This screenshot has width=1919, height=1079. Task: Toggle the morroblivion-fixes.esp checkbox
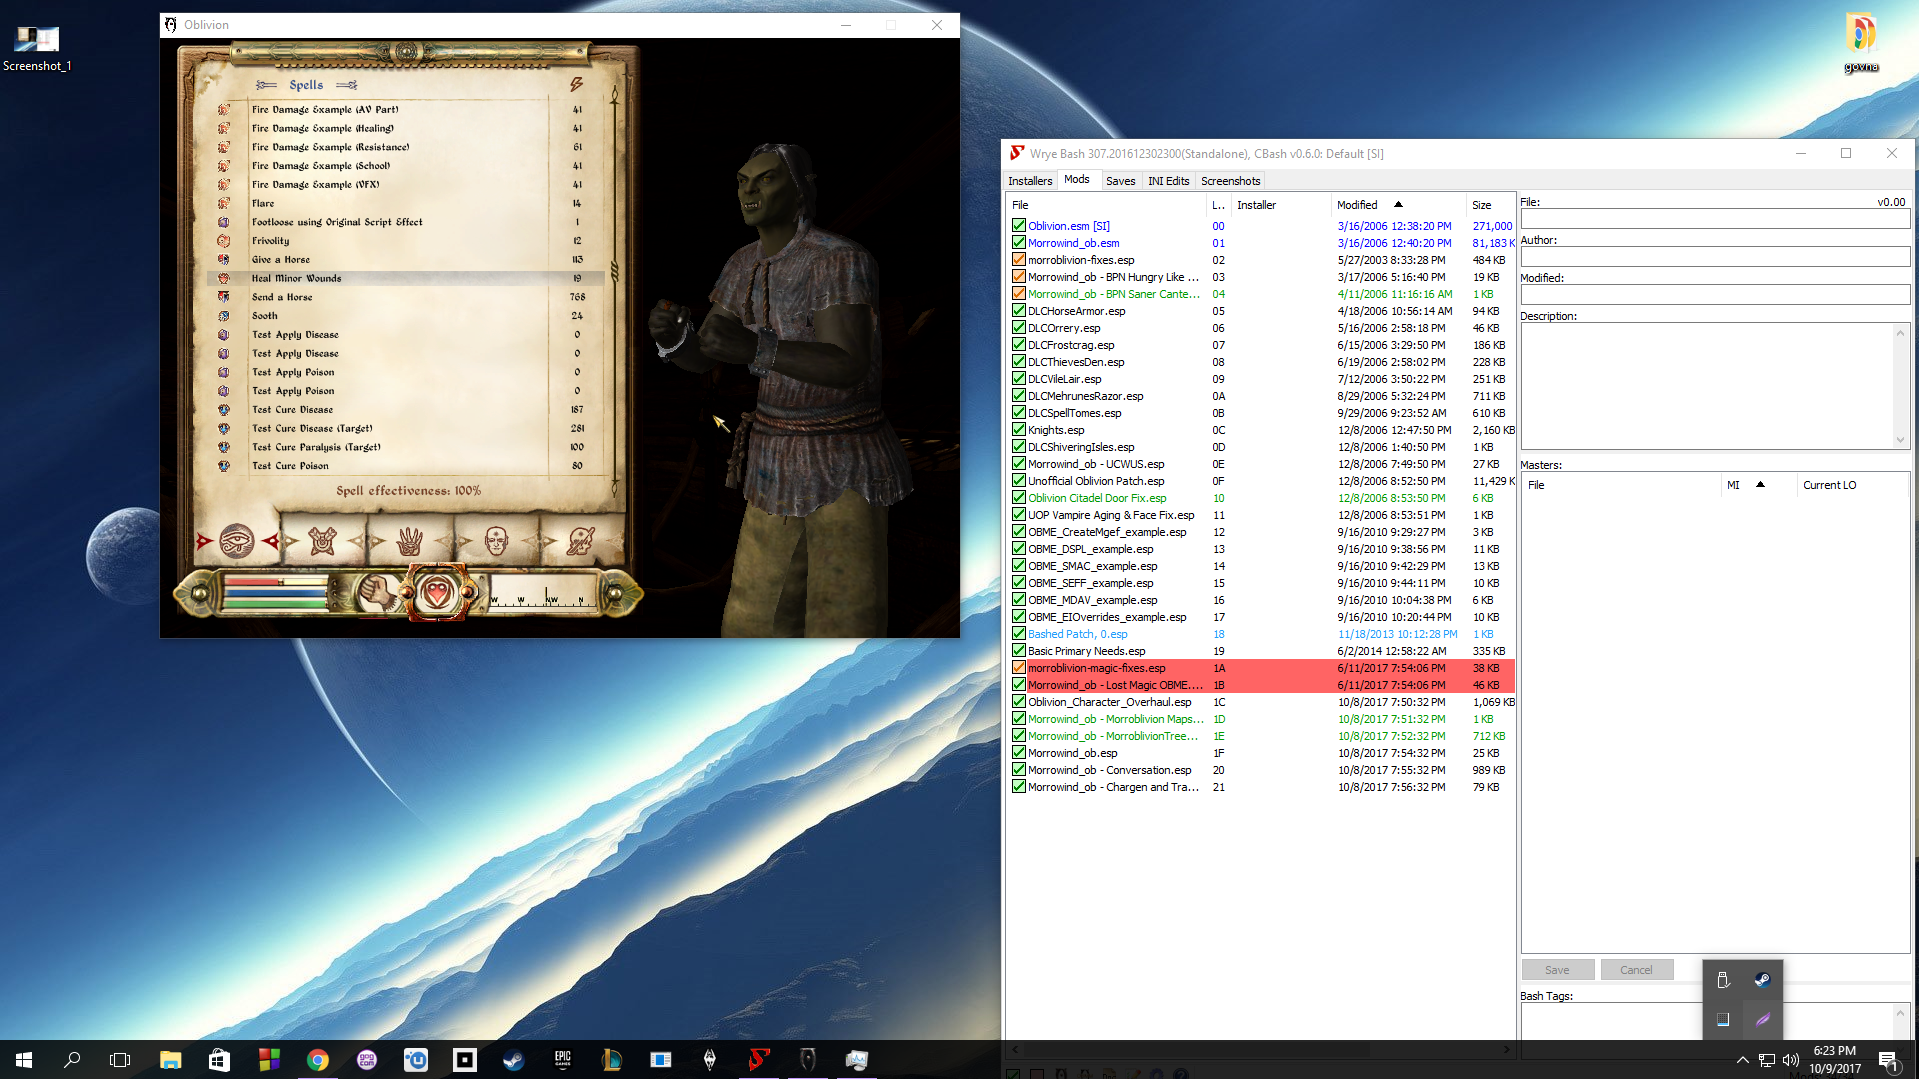coord(1019,260)
